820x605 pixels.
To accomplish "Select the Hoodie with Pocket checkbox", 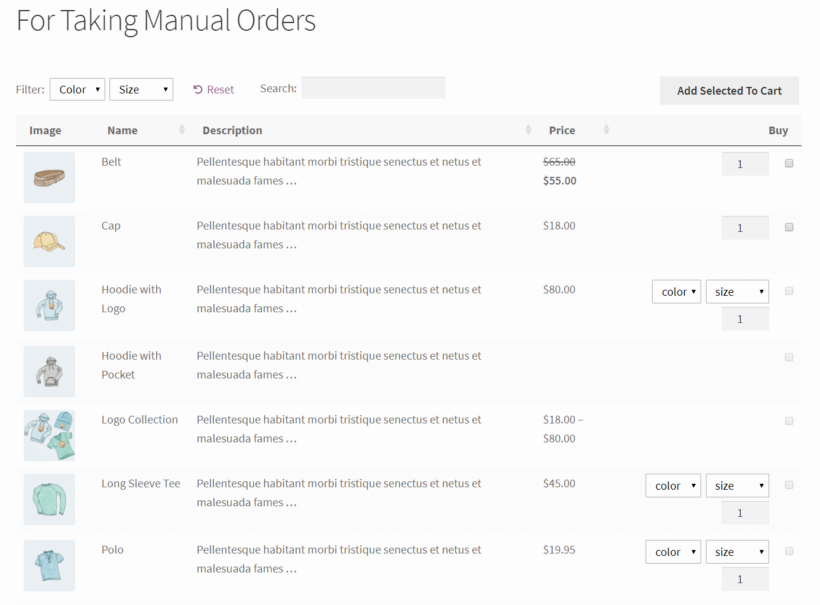I will tap(789, 357).
